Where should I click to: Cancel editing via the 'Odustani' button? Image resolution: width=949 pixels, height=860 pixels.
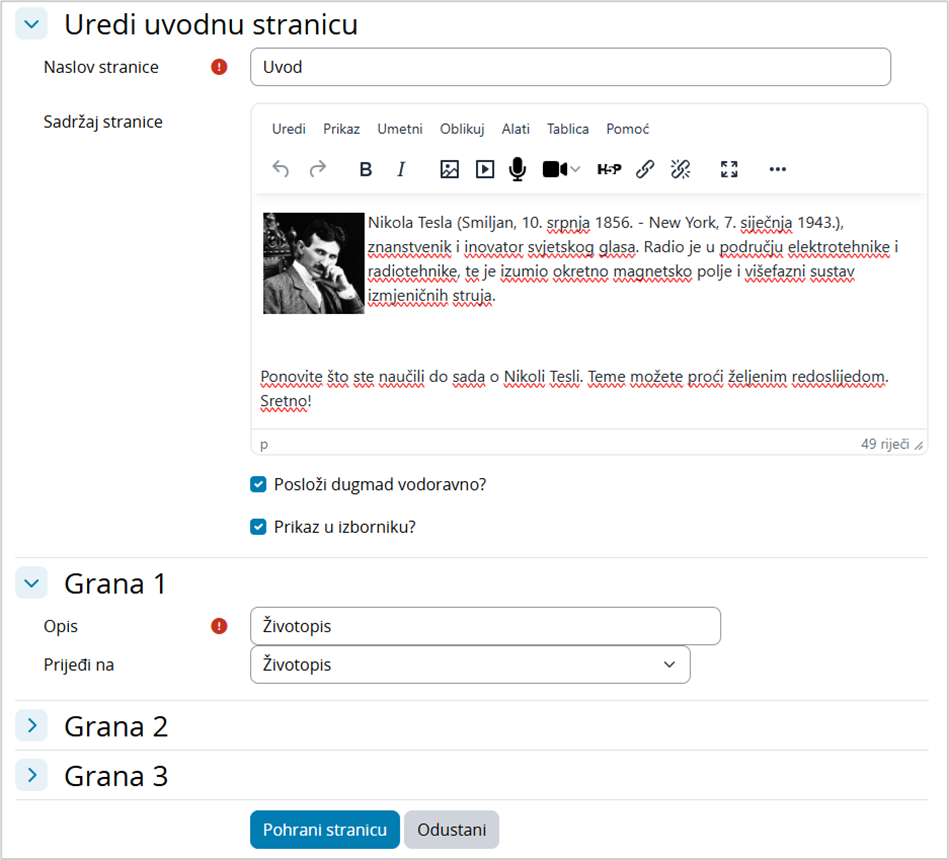click(x=451, y=829)
